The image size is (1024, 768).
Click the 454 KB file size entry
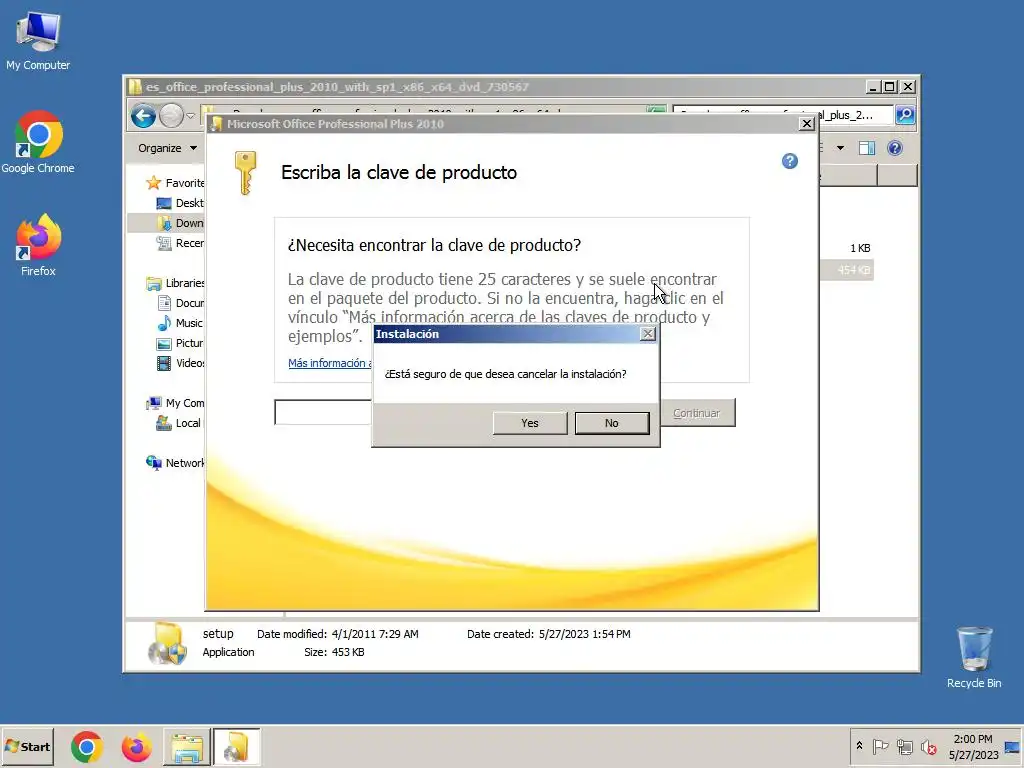(855, 270)
